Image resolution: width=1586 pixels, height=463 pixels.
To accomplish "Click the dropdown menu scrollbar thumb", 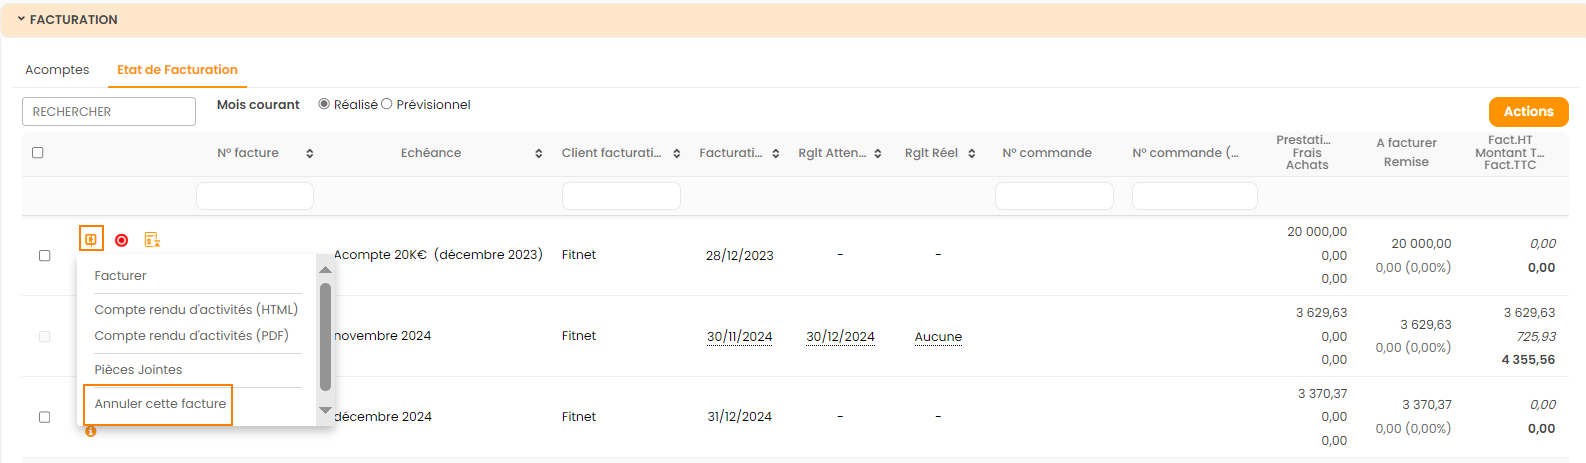I will coord(325,336).
